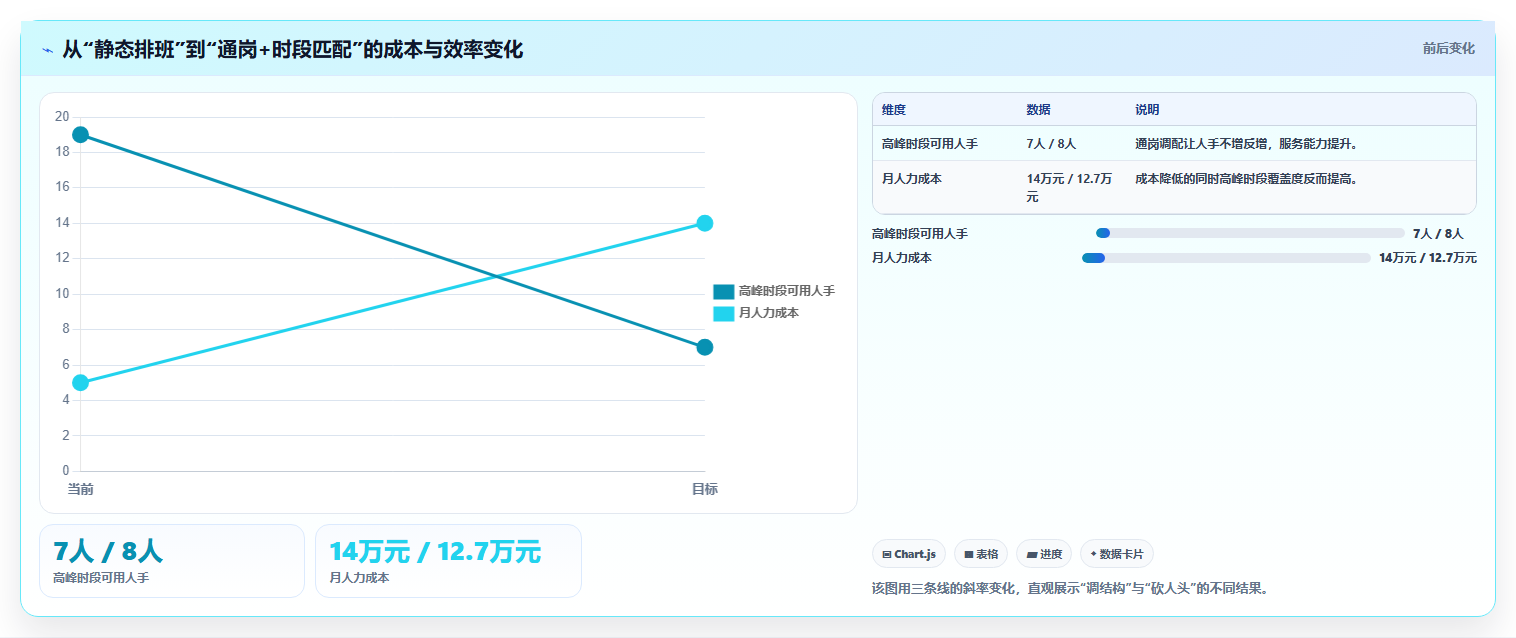Click the dark teal point at 目标
Image resolution: width=1516 pixels, height=638 pixels.
(x=704, y=347)
